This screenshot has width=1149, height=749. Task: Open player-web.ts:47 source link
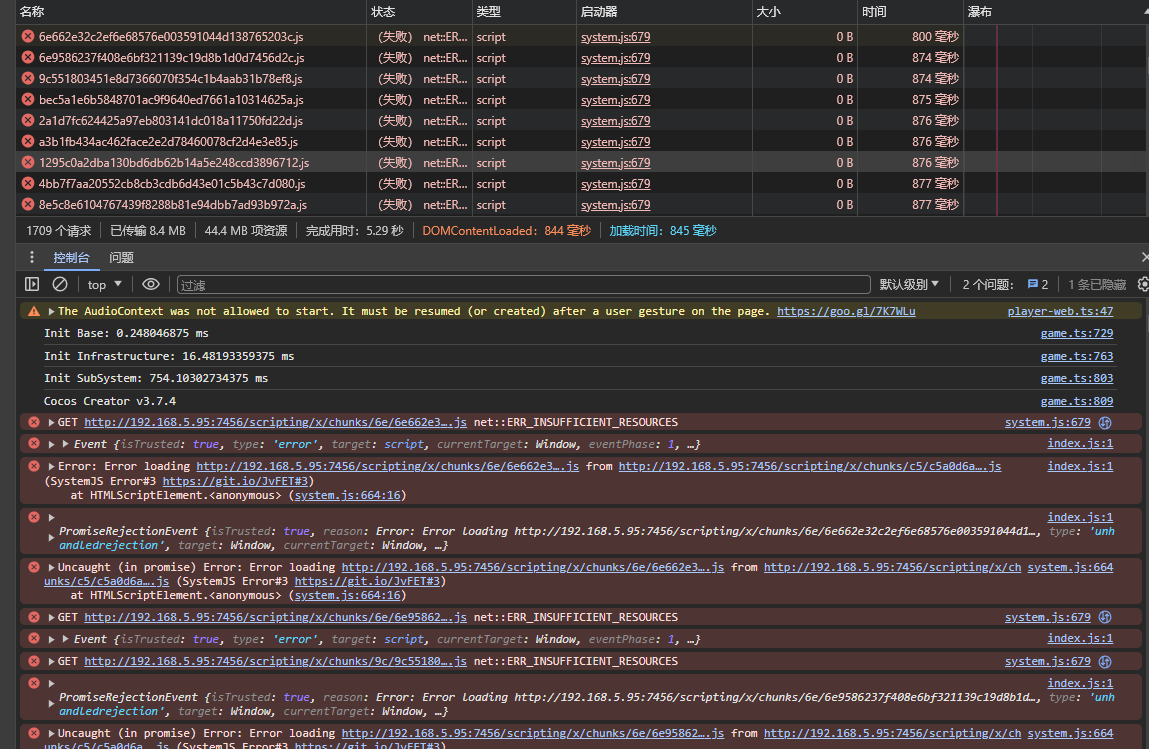1060,311
